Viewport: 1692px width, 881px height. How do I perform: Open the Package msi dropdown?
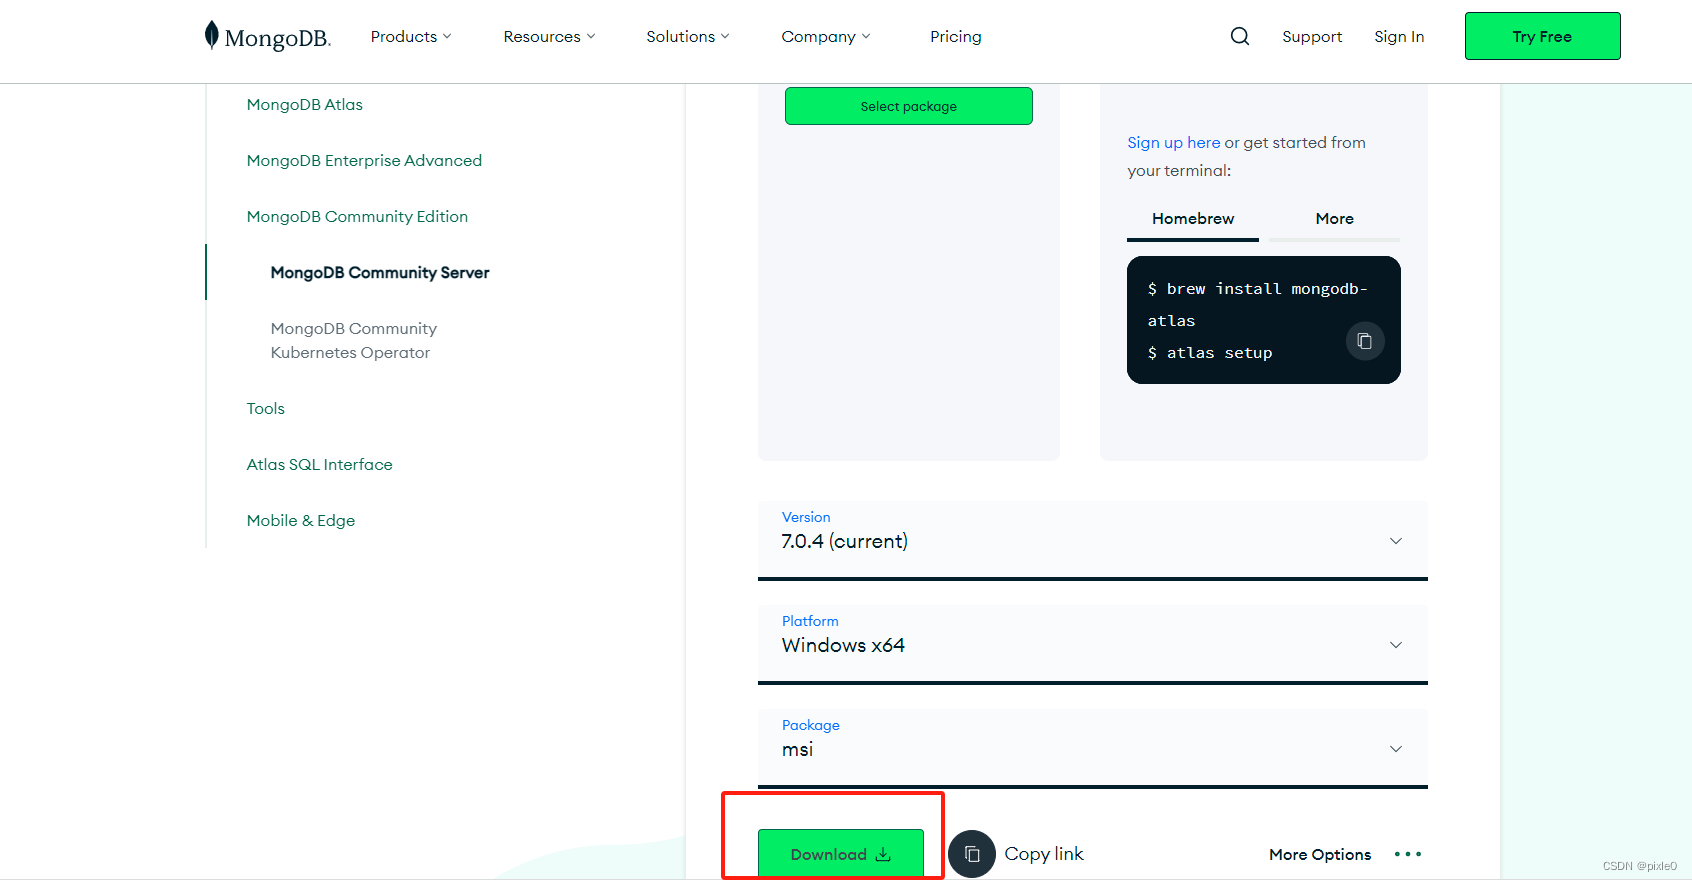[x=1093, y=748]
